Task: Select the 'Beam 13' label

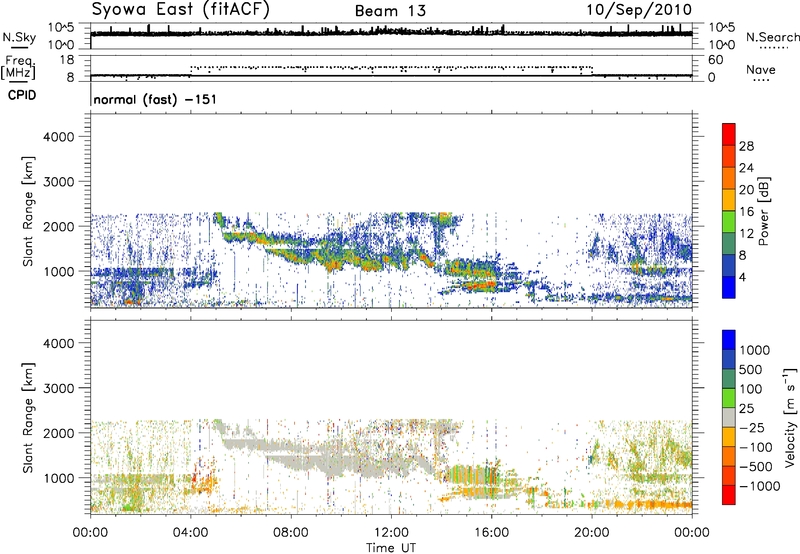Action: (390, 11)
